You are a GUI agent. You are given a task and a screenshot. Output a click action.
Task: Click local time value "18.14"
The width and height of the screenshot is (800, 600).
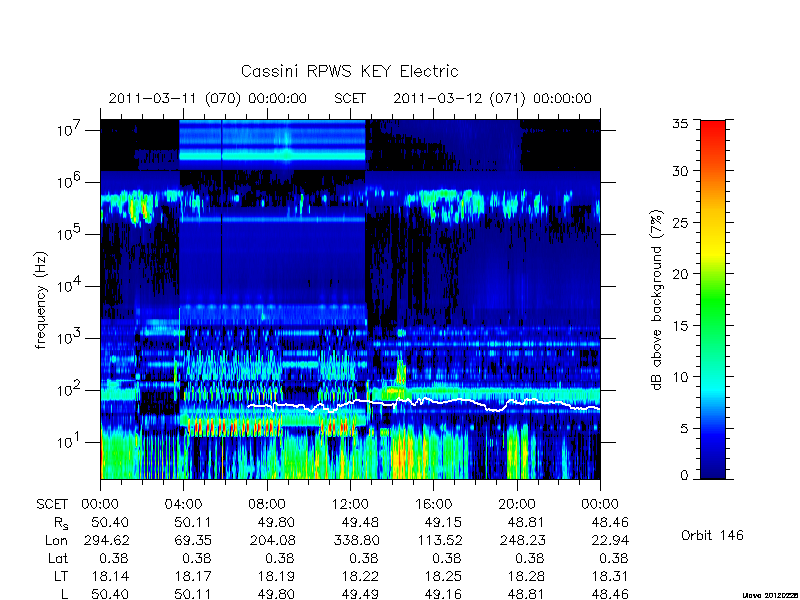coord(110,577)
